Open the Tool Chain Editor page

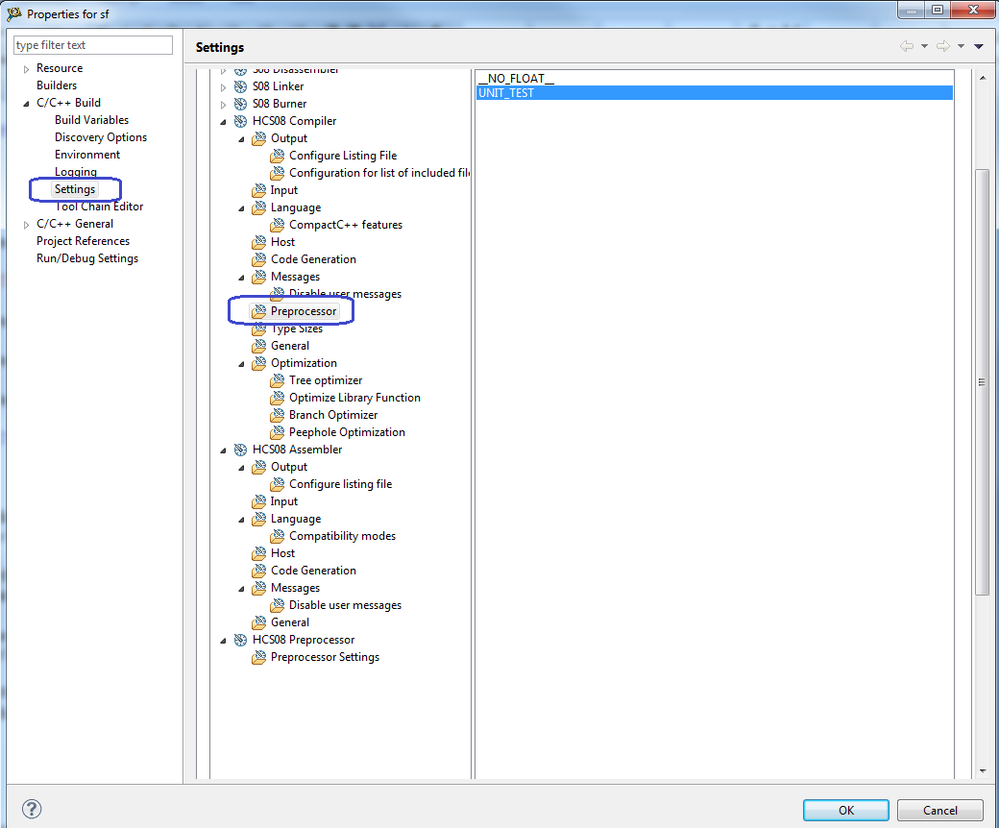point(99,206)
